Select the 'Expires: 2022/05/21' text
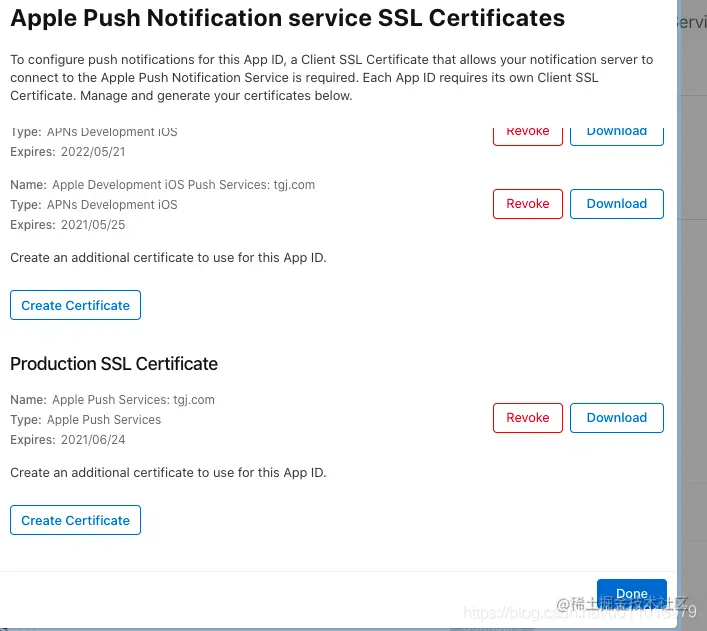Viewport: 707px width, 631px height. (x=68, y=152)
